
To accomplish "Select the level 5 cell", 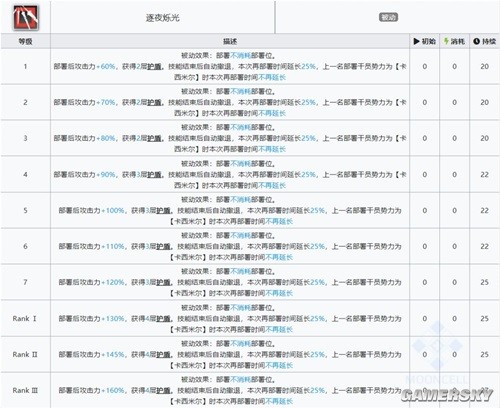I will (25, 210).
